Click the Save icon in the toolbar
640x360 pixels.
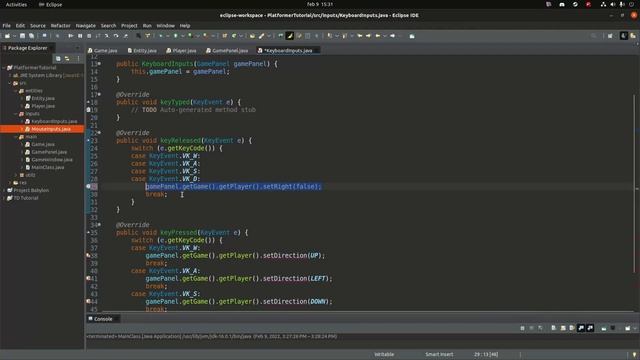22,36
